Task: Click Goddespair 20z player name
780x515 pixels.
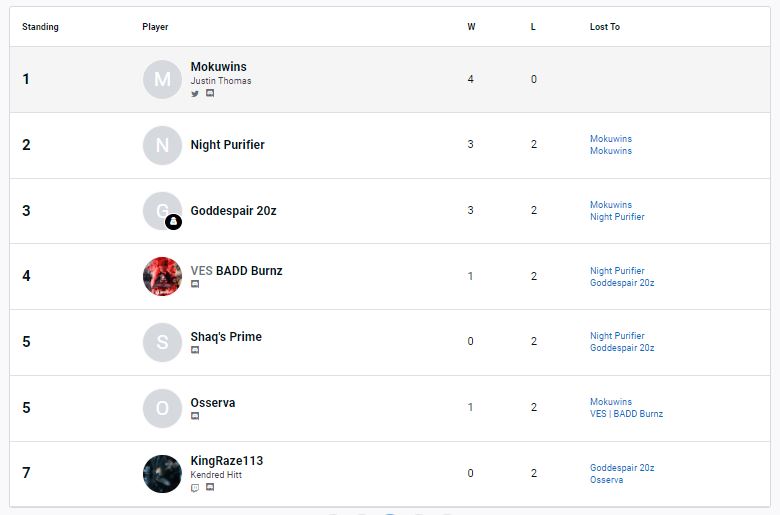Action: 233,211
